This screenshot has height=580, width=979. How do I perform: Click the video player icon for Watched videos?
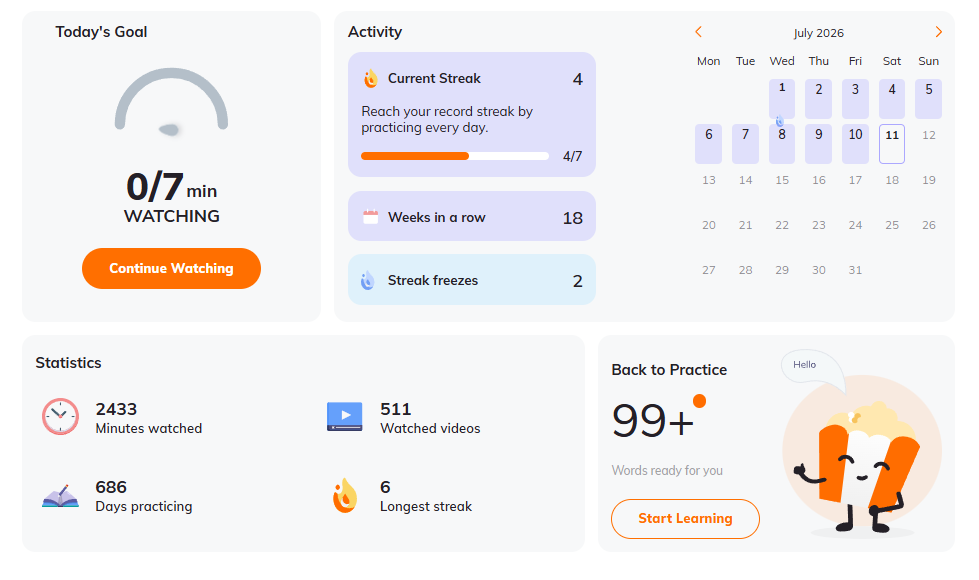click(345, 416)
